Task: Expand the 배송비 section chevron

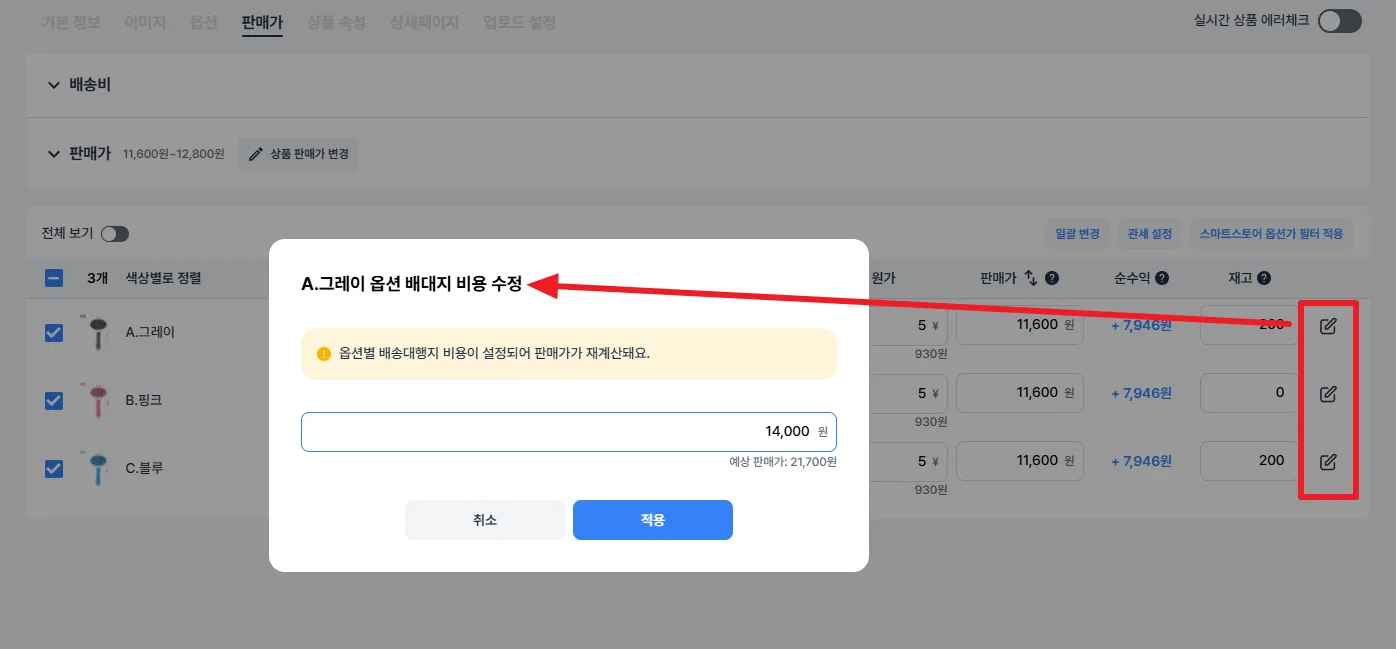Action: click(54, 85)
